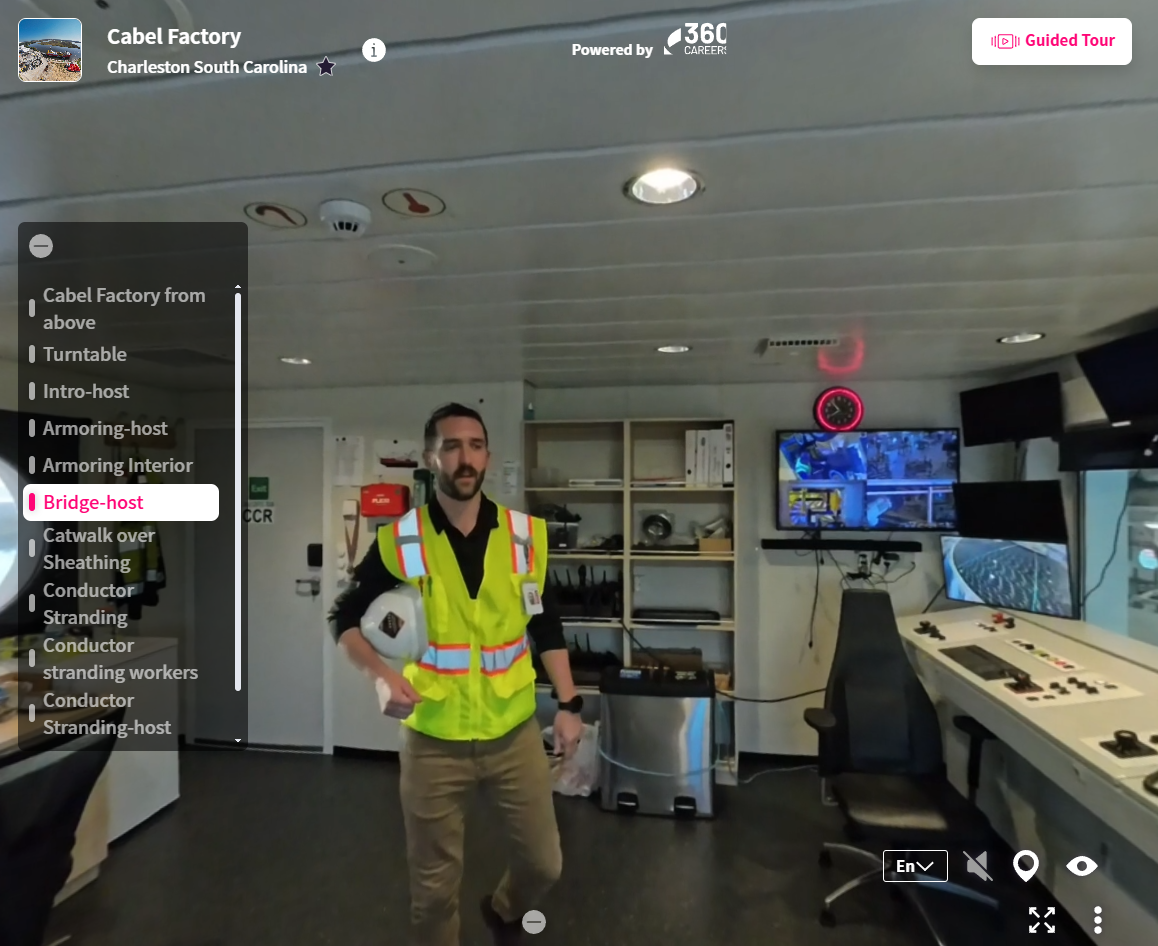Go to Conductor Stranding scene

pos(88,603)
